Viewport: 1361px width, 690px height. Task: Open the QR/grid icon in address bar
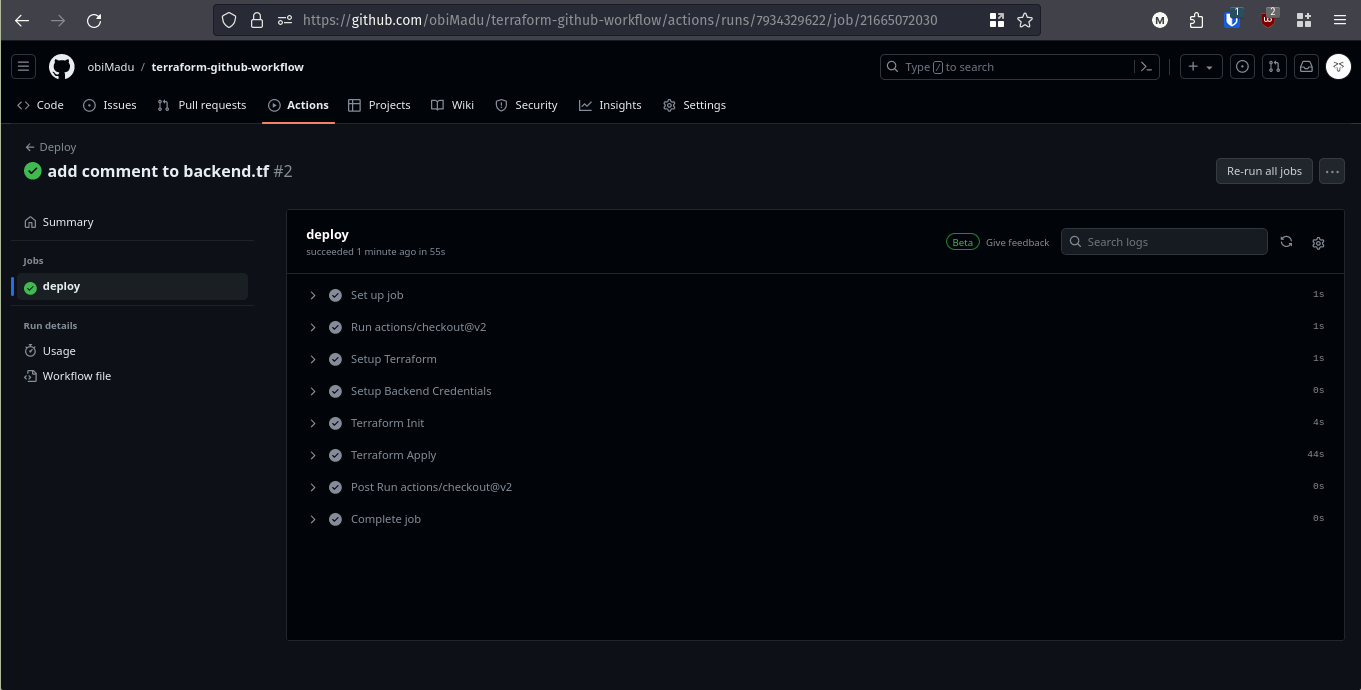996,20
